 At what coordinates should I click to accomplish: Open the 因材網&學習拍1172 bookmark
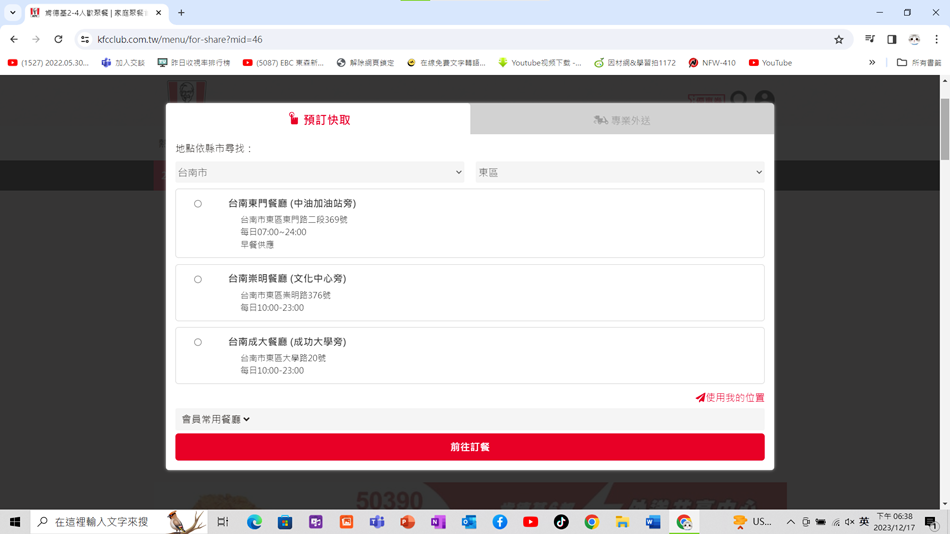[635, 62]
